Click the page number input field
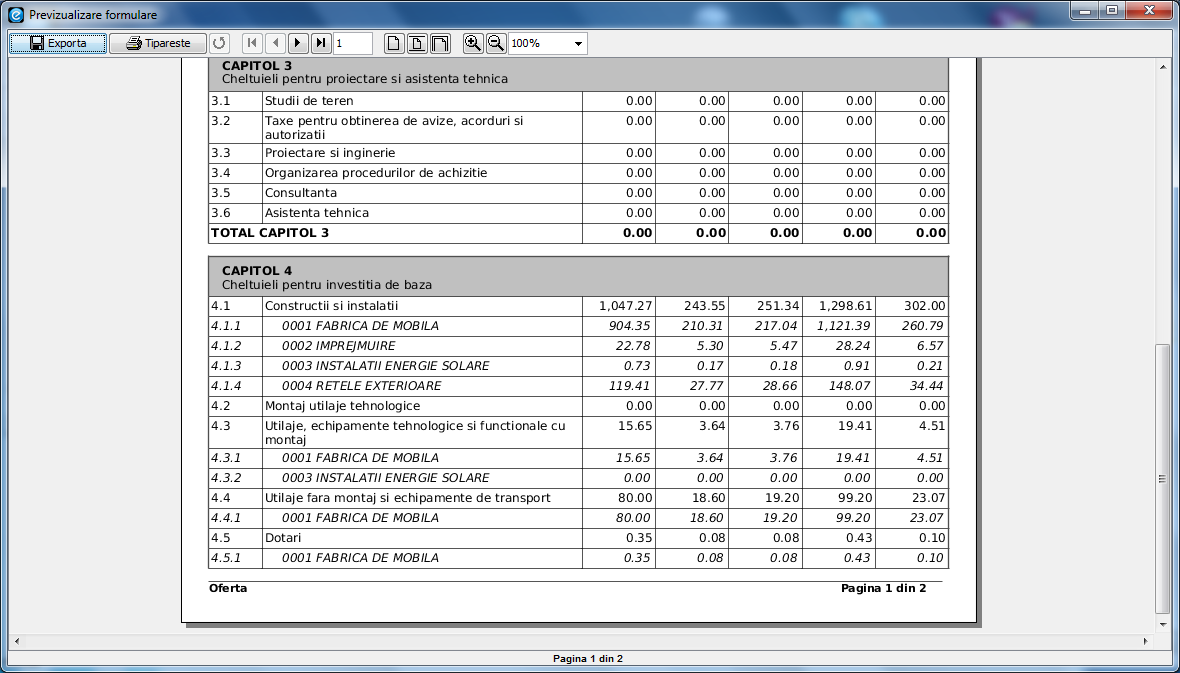The height and width of the screenshot is (673, 1180). [352, 44]
